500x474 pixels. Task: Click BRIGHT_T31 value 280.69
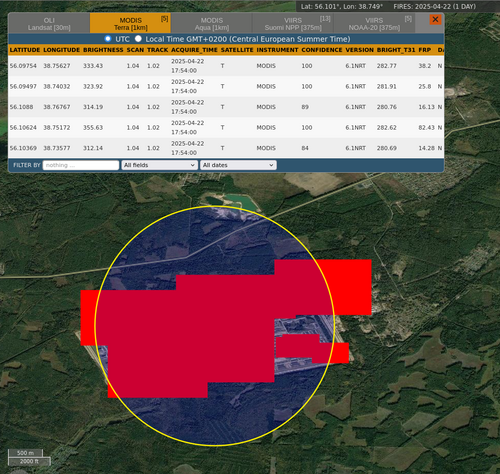tap(387, 148)
